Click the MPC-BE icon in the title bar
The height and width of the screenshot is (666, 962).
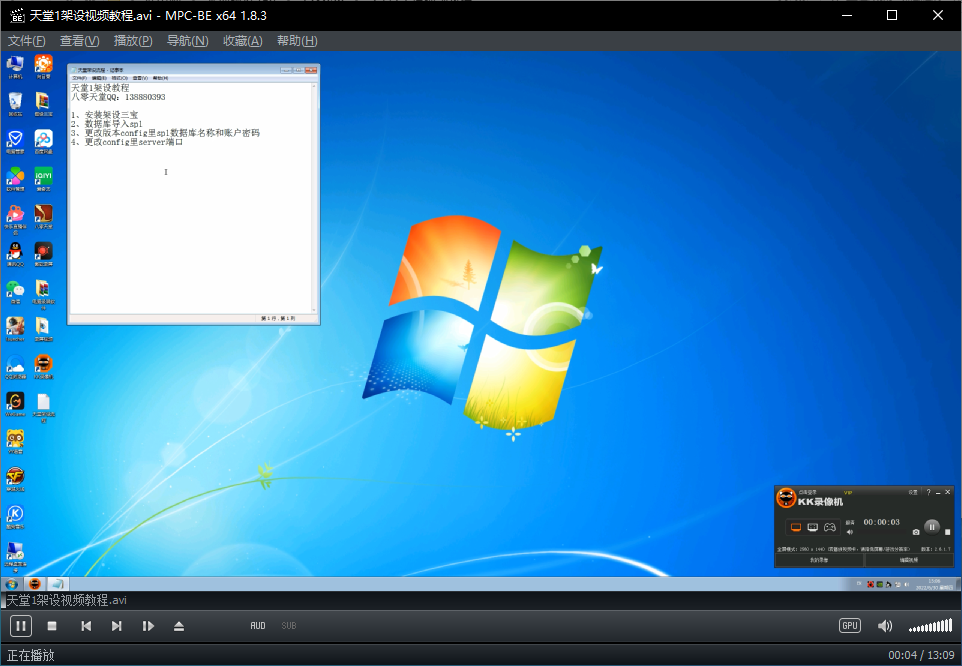pyautogui.click(x=17, y=15)
